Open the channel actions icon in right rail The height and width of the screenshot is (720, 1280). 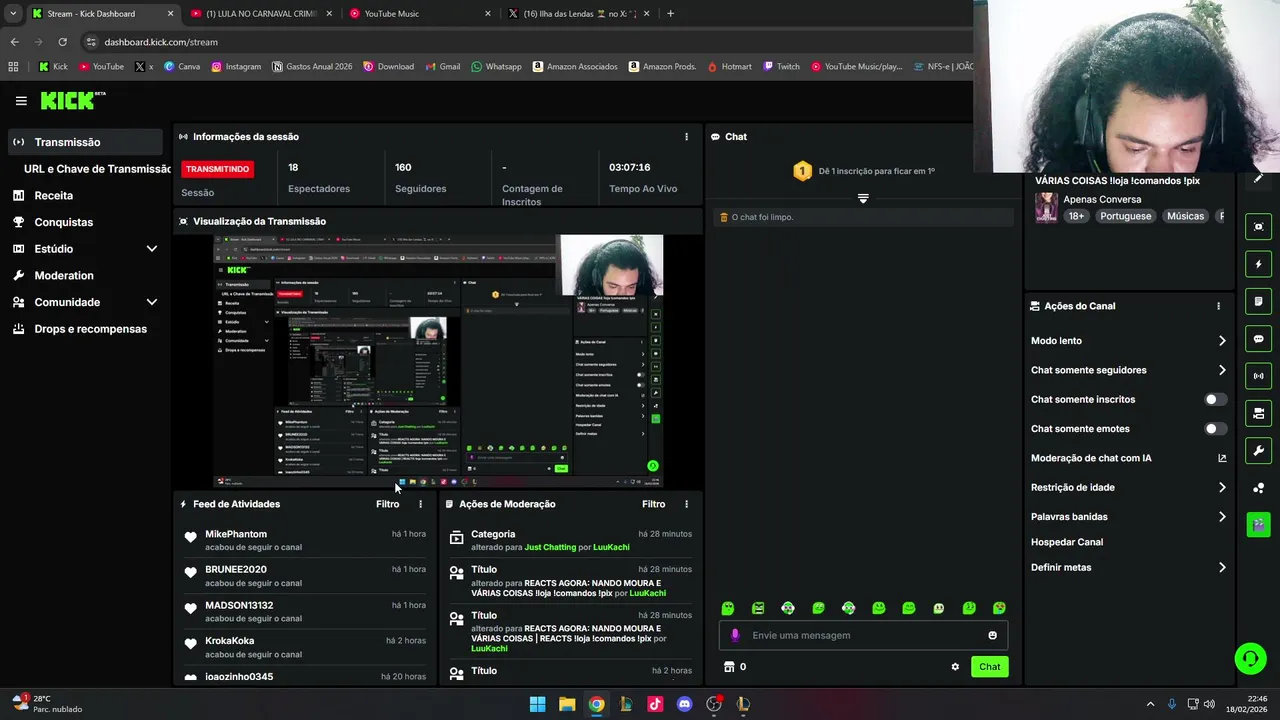point(1258,413)
